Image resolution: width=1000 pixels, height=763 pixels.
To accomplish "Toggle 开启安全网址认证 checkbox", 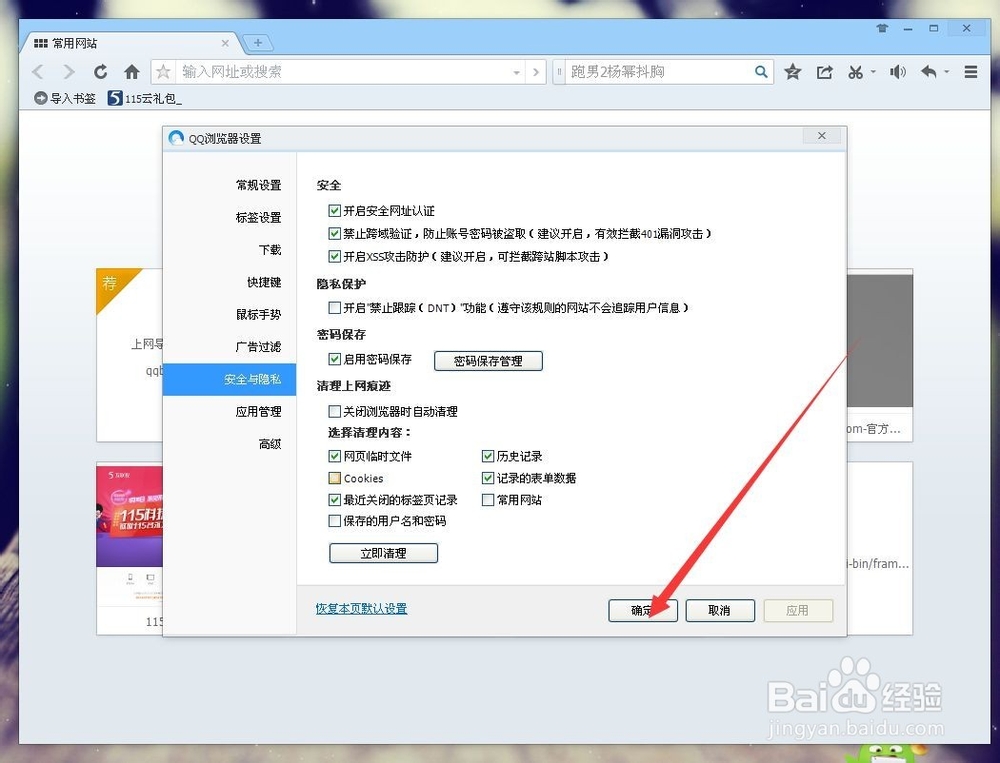I will (x=334, y=211).
